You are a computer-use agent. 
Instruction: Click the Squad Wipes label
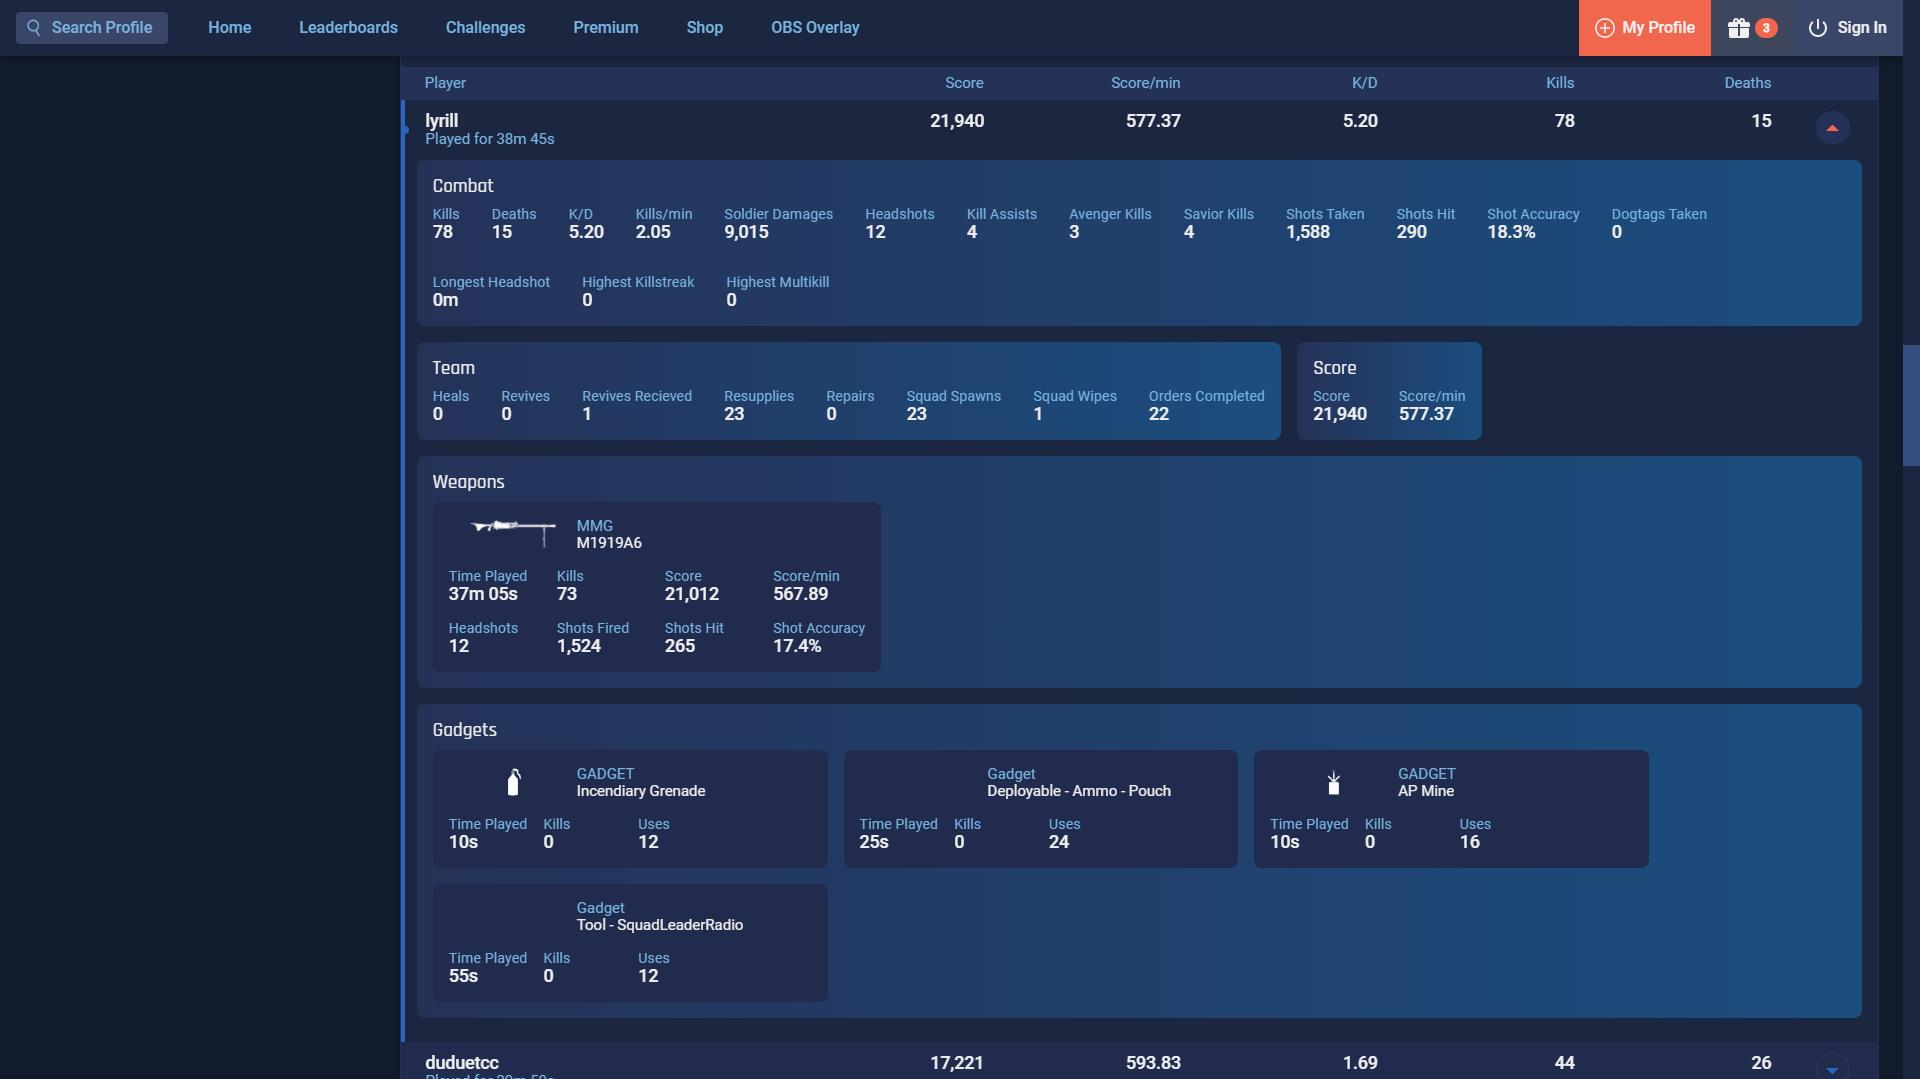click(1075, 396)
